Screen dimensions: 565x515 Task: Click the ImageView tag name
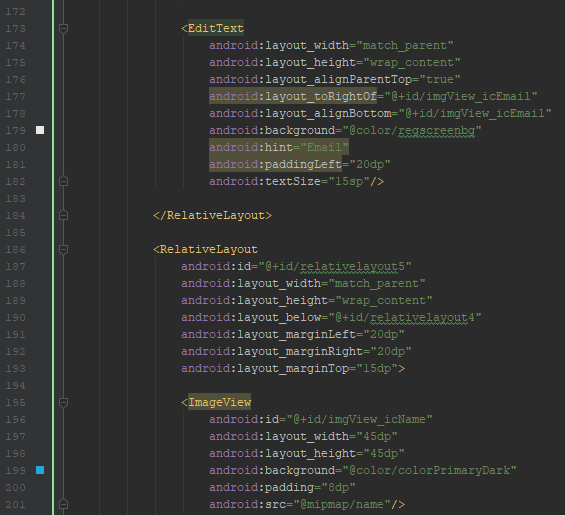[x=219, y=402]
